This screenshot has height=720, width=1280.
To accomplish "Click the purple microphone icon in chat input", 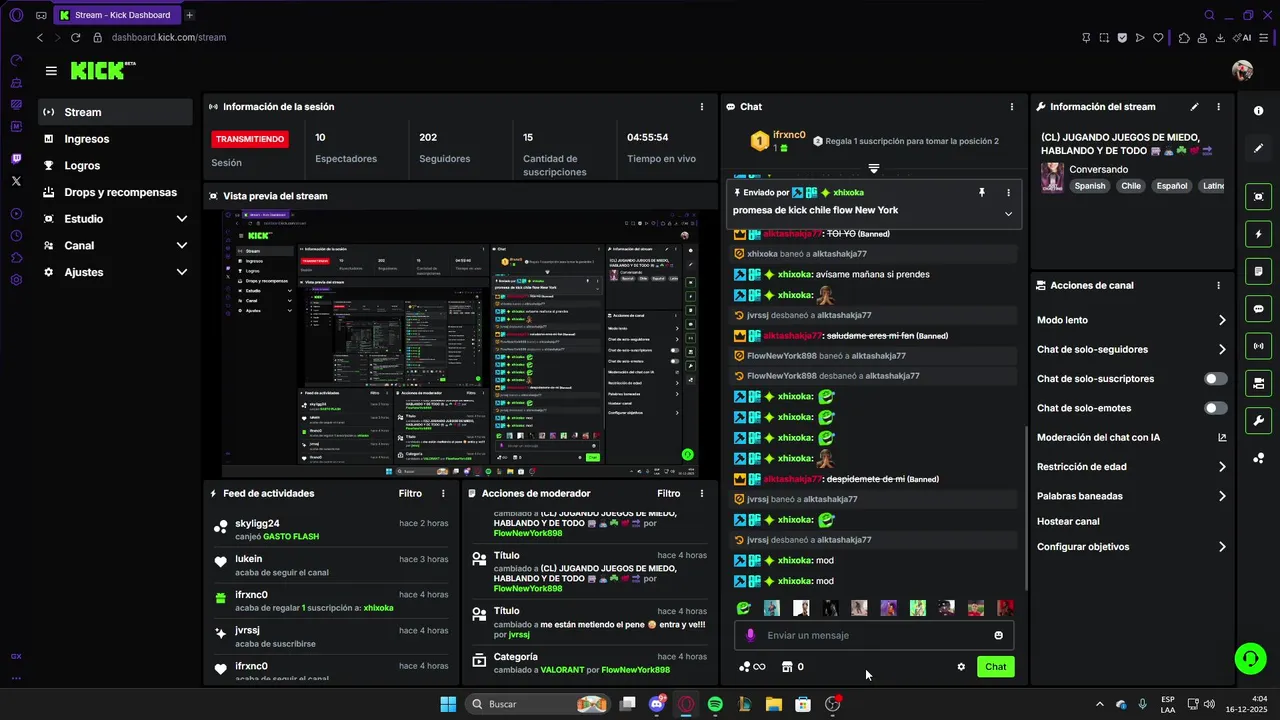I will click(750, 635).
